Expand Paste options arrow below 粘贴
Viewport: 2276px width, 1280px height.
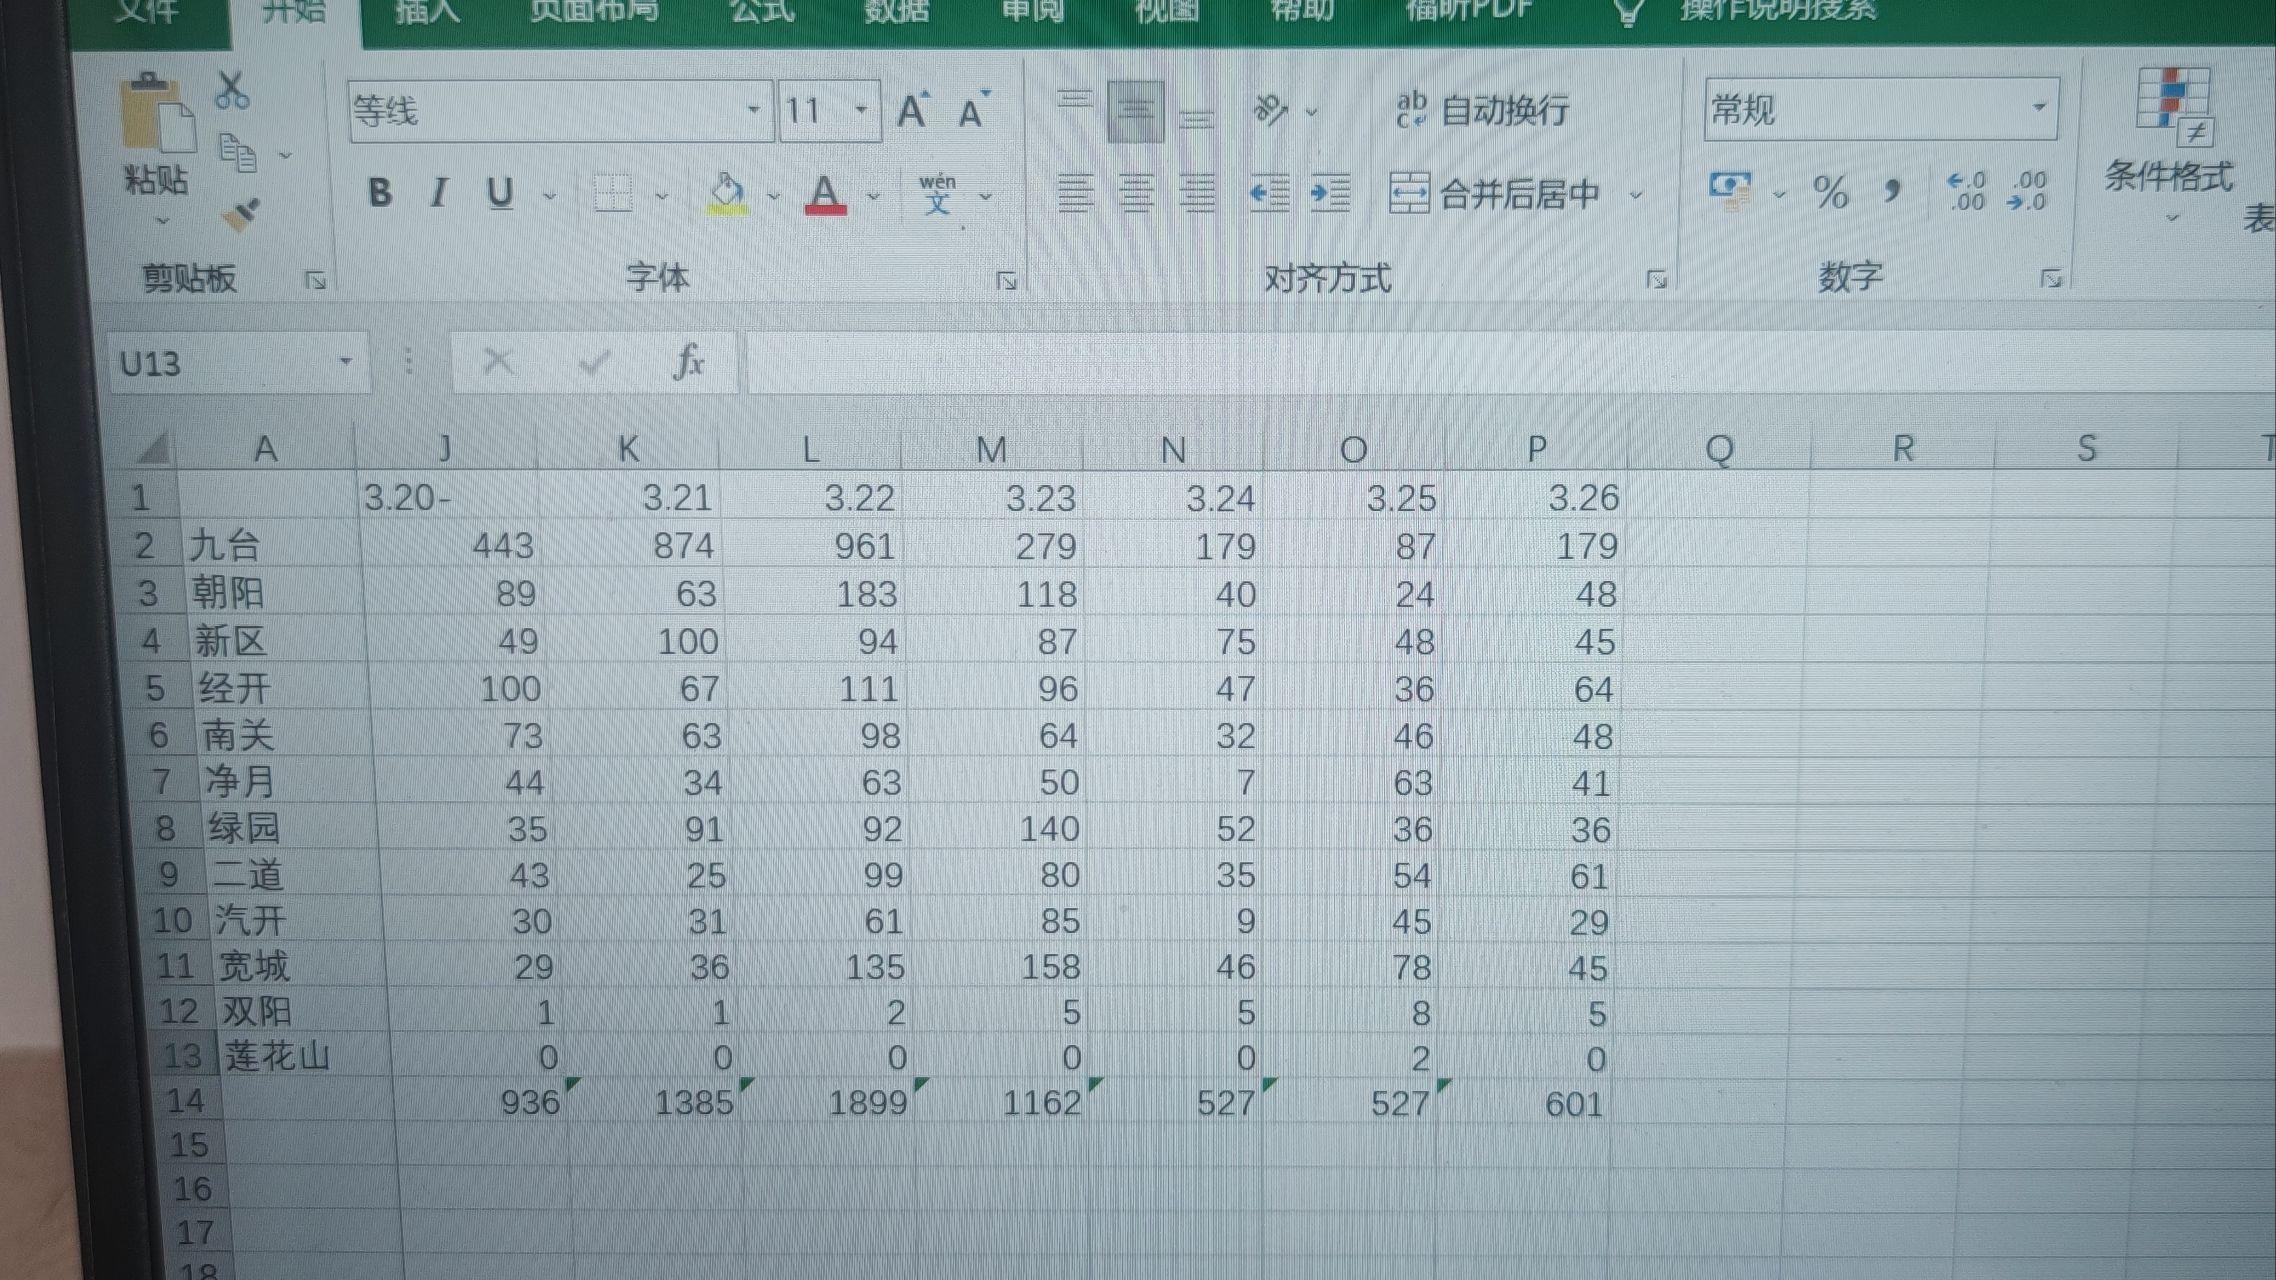coord(162,221)
